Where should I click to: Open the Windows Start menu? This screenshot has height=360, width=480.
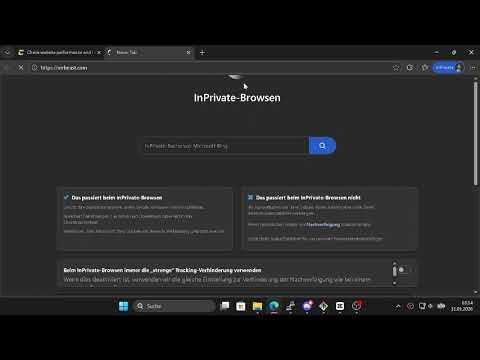(x=123, y=306)
